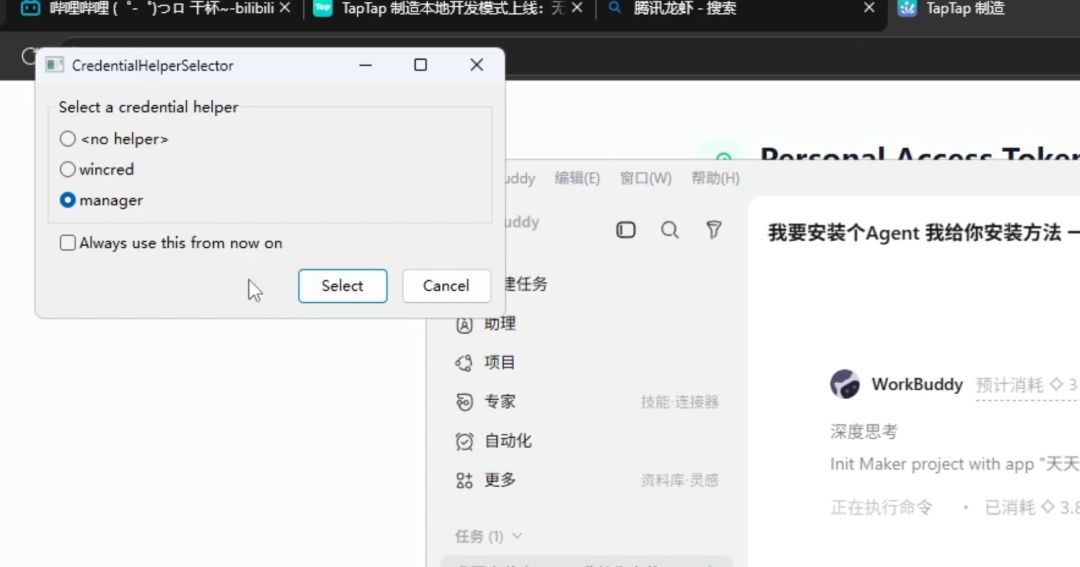Open 项目 projects sidebar item
This screenshot has width=1080, height=567.
pos(486,362)
